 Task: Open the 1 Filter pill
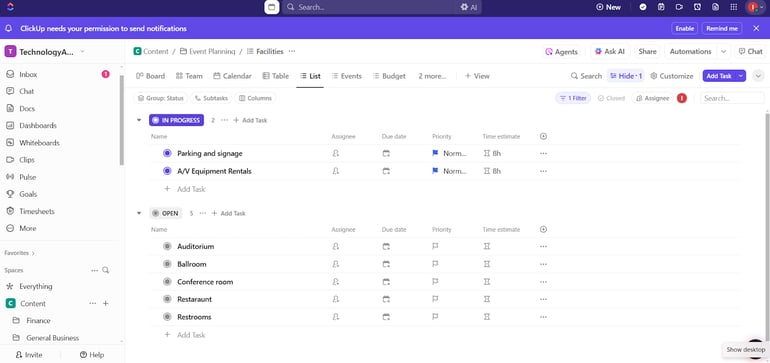point(573,98)
